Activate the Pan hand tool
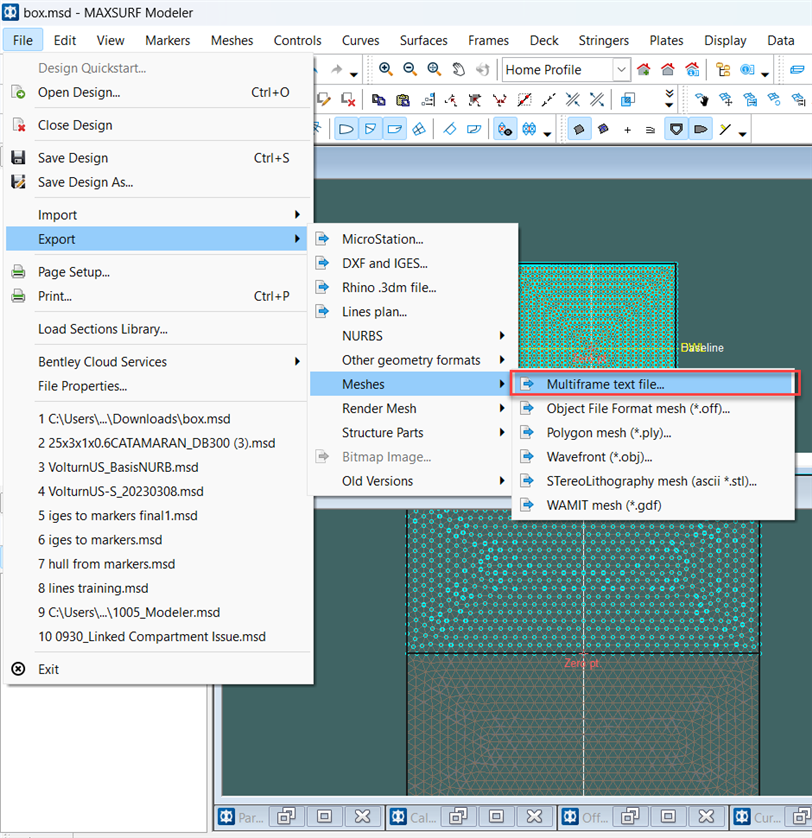The width and height of the screenshot is (812, 838). pyautogui.click(x=458, y=69)
